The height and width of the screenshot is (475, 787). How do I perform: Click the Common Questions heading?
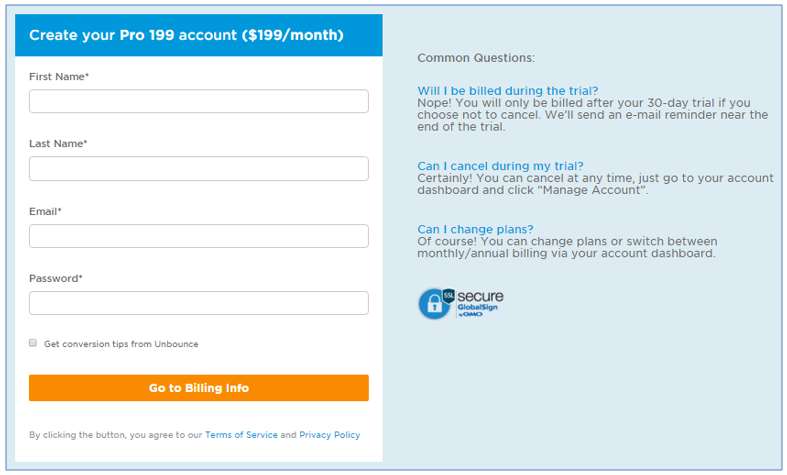tap(475, 58)
